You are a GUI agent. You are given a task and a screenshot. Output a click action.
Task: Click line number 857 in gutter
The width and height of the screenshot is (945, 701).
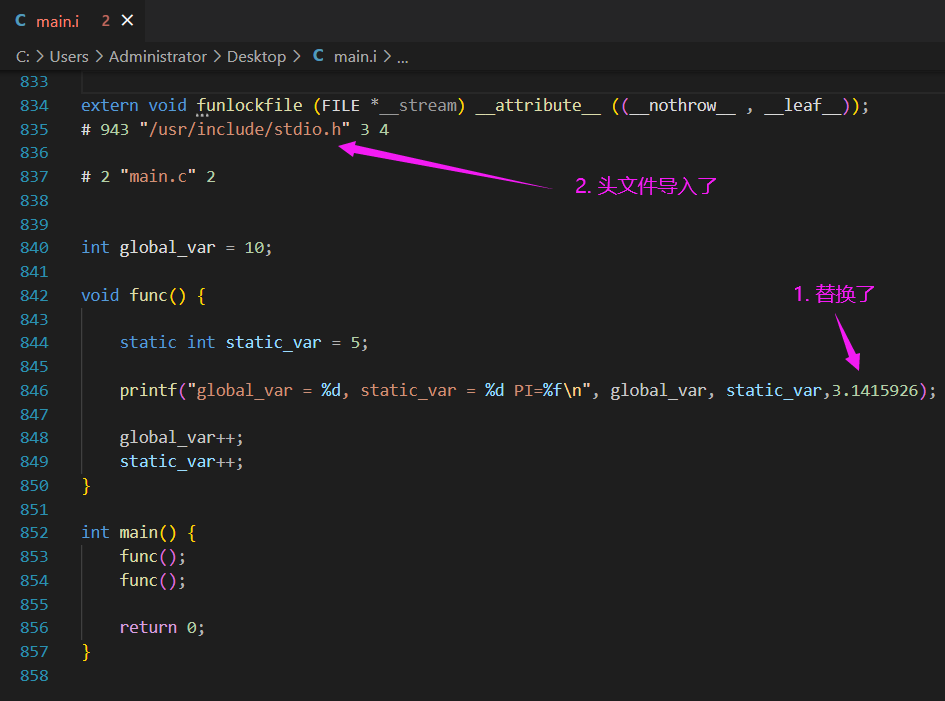pos(34,652)
